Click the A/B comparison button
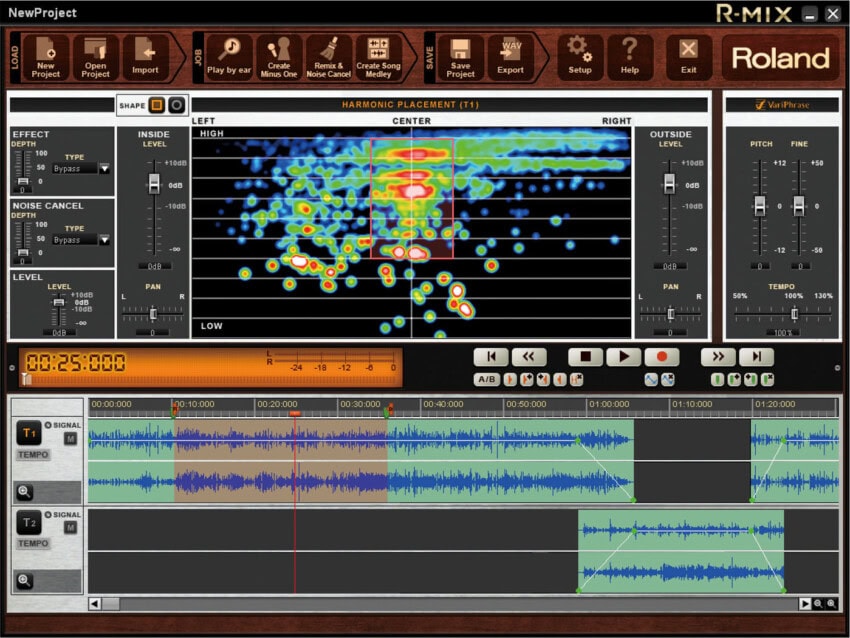This screenshot has height=638, width=850. [487, 380]
